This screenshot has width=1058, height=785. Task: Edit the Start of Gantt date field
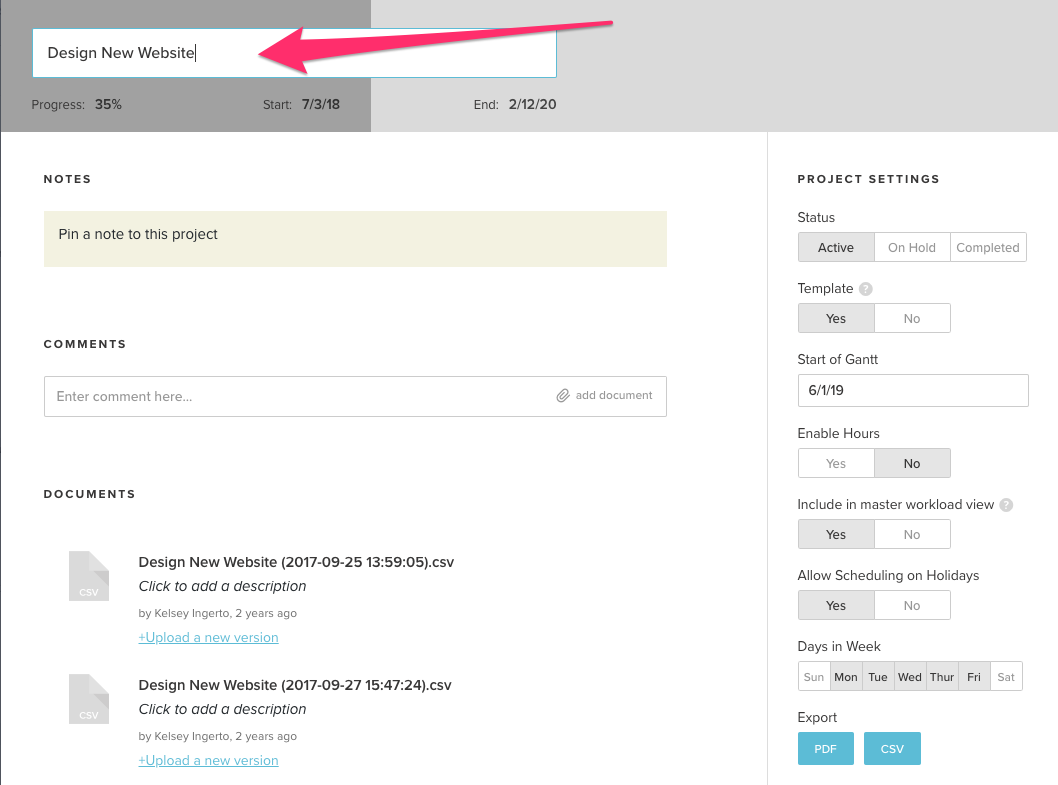tap(912, 390)
